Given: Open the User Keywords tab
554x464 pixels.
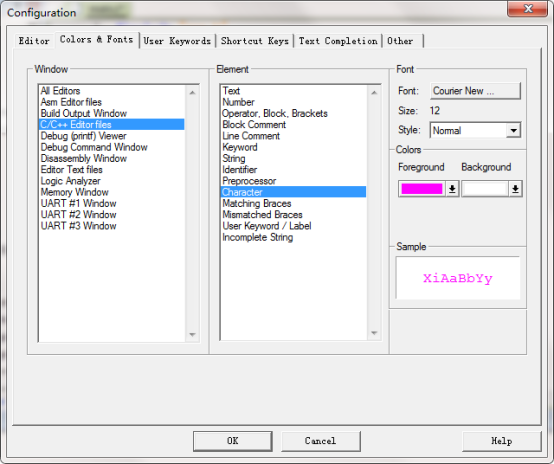Looking at the screenshot, I should coord(177,41).
